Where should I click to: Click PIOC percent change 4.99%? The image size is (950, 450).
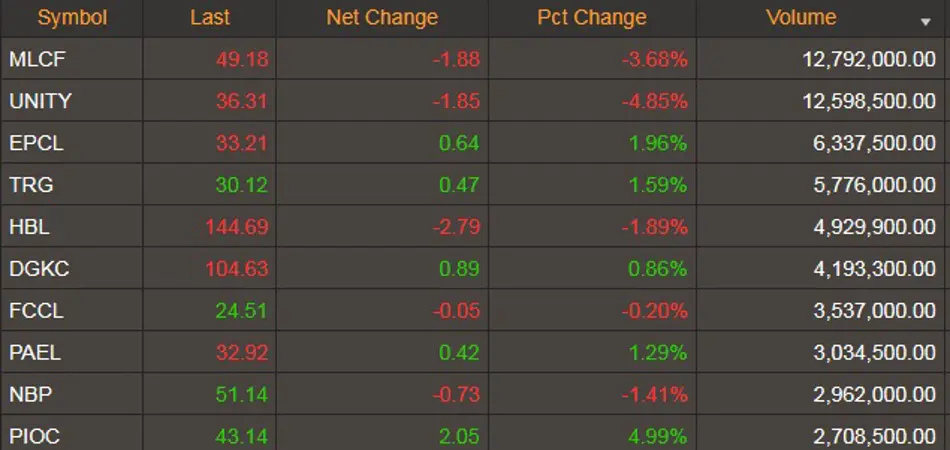657,436
